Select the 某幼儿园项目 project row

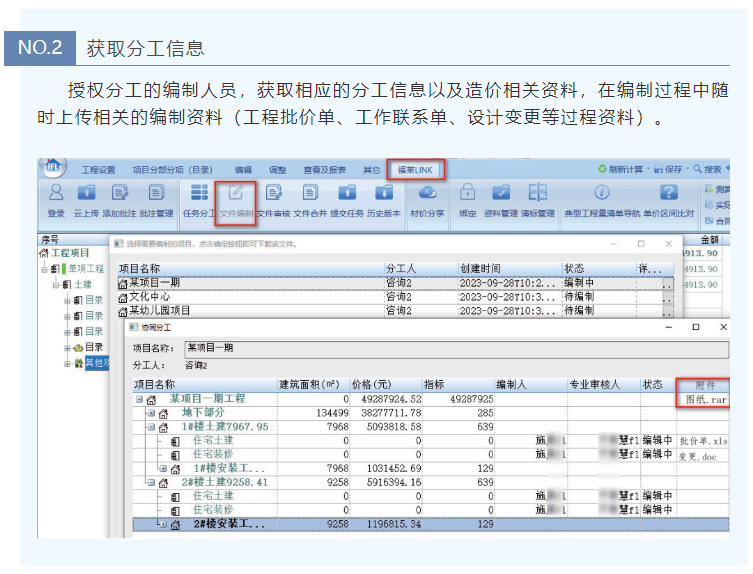395,311
